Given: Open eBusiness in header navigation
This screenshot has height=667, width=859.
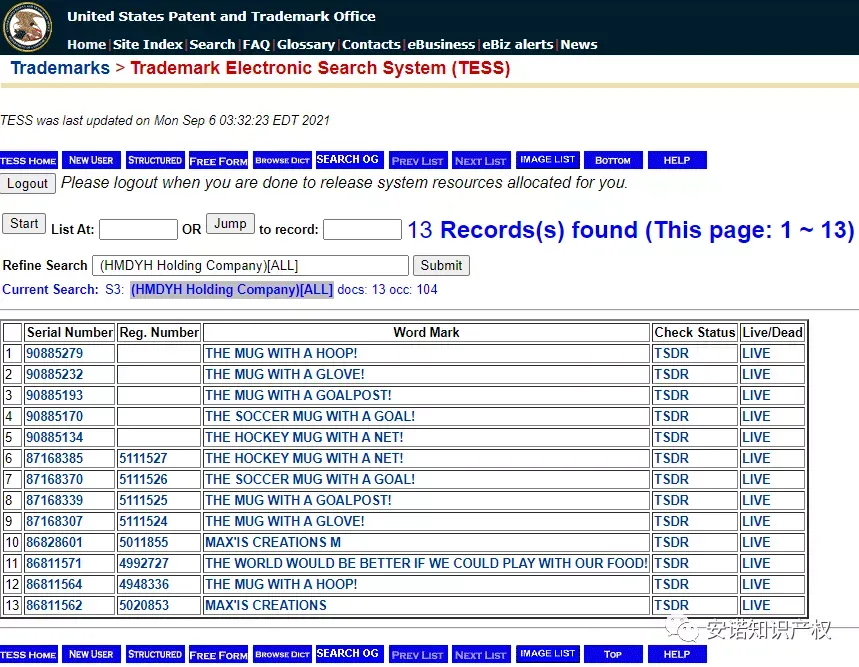Looking at the screenshot, I should point(441,44).
